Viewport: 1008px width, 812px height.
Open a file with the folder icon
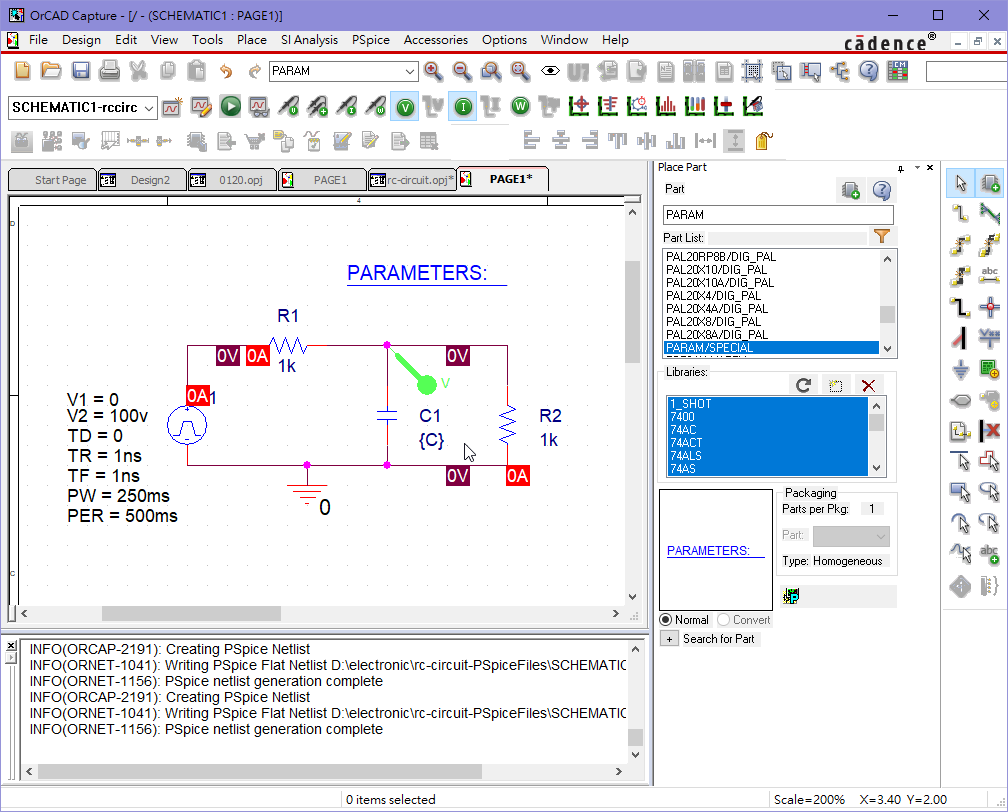[x=51, y=70]
